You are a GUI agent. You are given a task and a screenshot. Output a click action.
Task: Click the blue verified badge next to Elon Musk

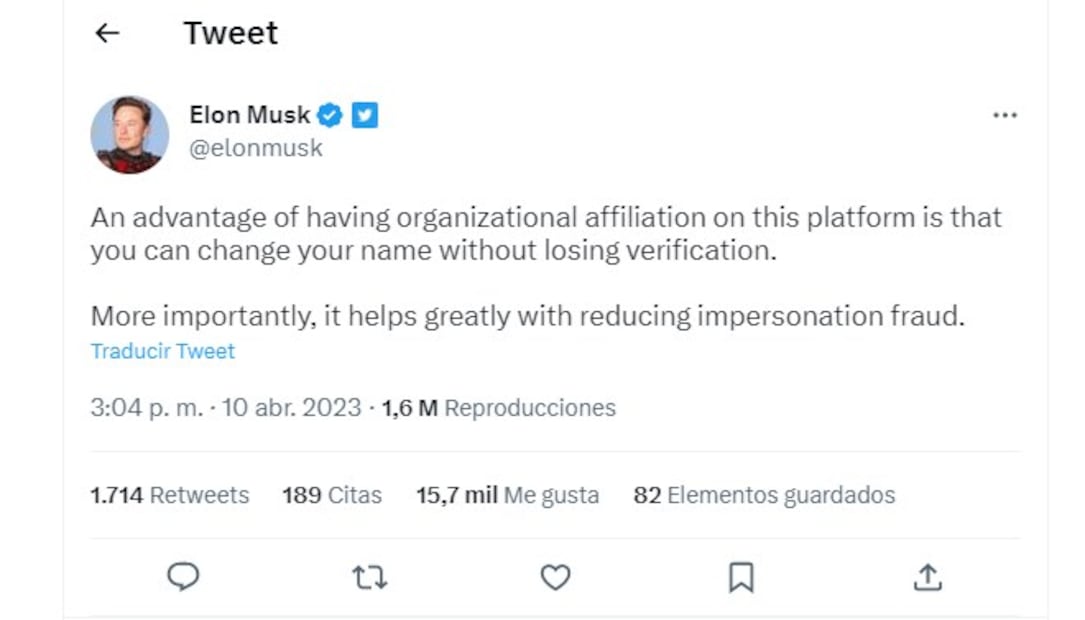[x=330, y=114]
